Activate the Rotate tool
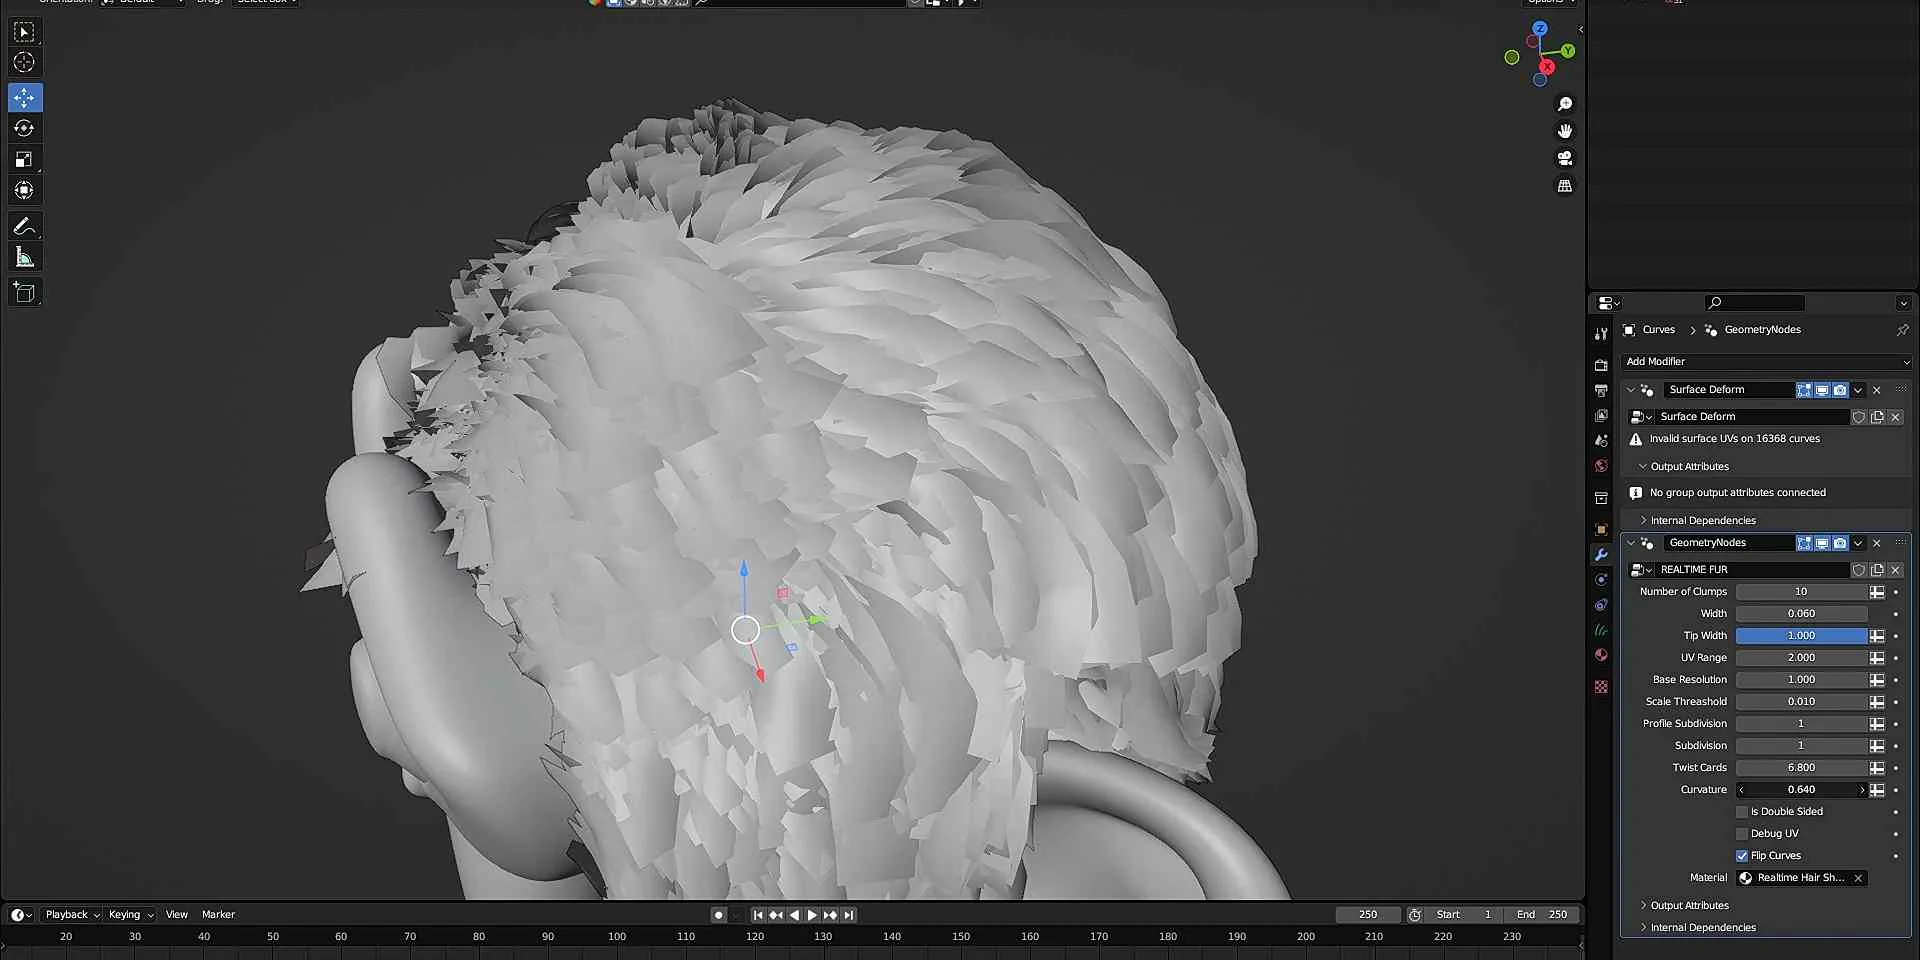Image resolution: width=1920 pixels, height=960 pixels. click(24, 128)
